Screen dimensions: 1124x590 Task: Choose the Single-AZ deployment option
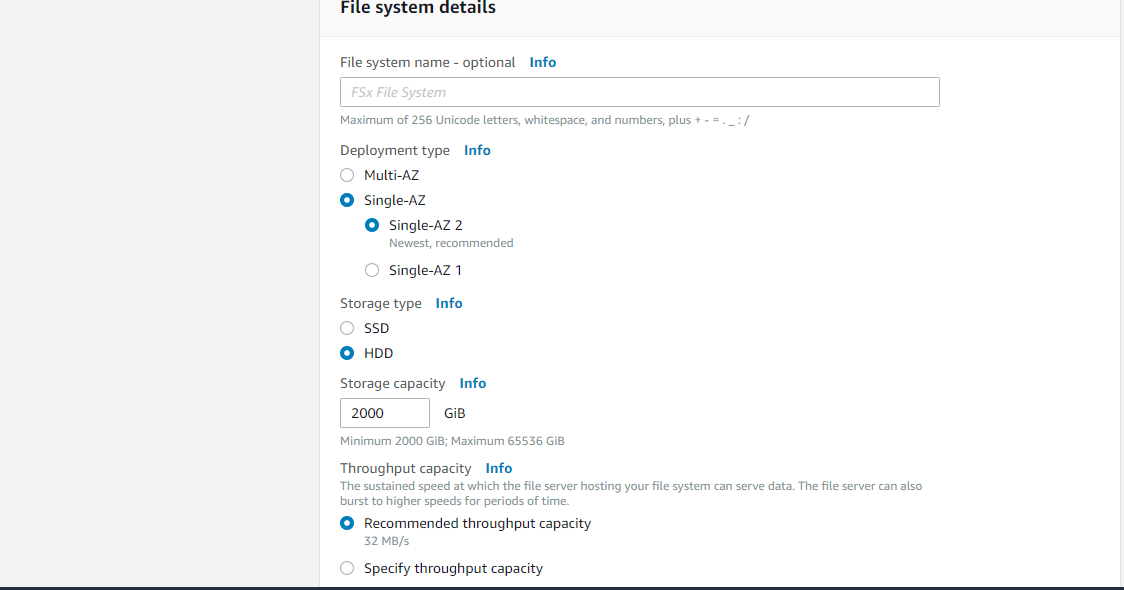coord(347,200)
